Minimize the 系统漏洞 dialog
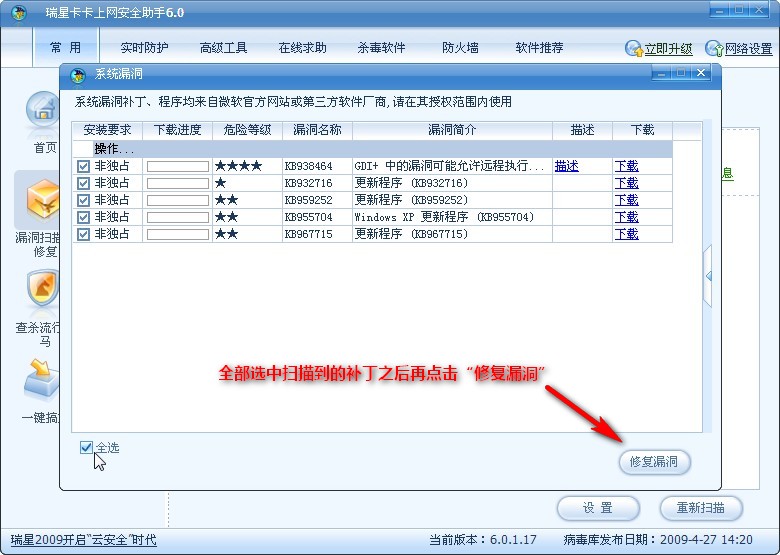Screen dimensions: 780x555 click(x=661, y=73)
